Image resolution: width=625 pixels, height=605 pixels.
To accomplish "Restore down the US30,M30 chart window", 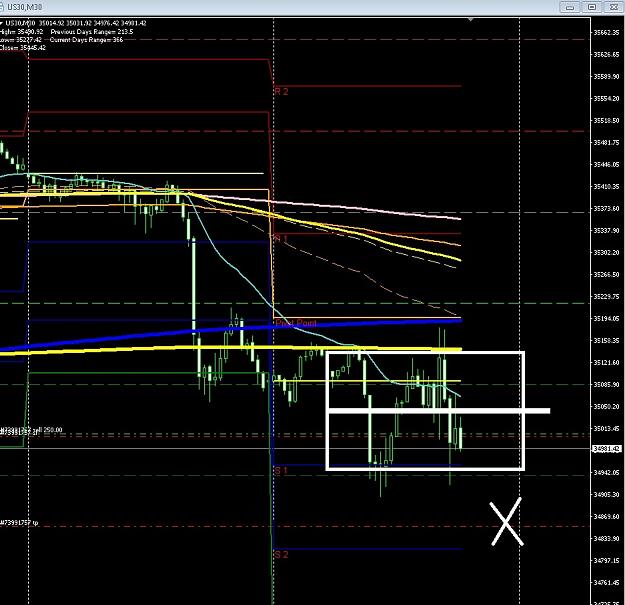I will (592, 7).
